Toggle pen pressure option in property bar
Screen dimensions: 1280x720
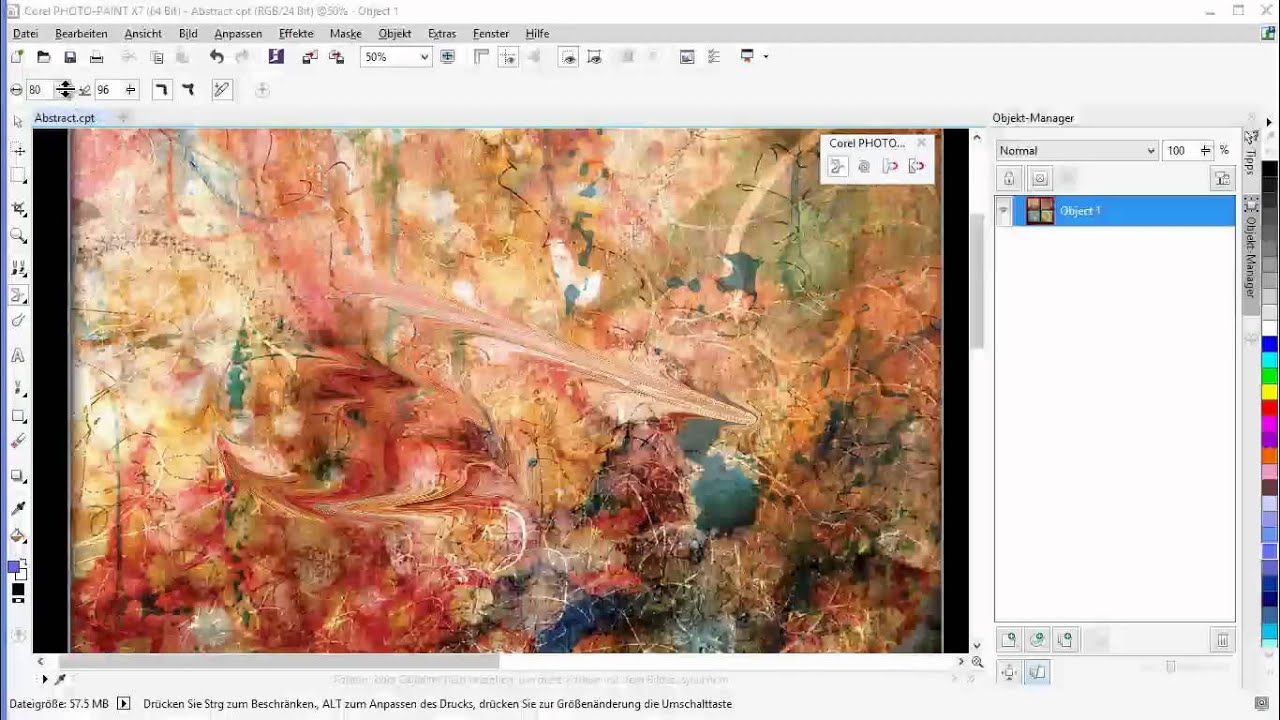coord(222,90)
